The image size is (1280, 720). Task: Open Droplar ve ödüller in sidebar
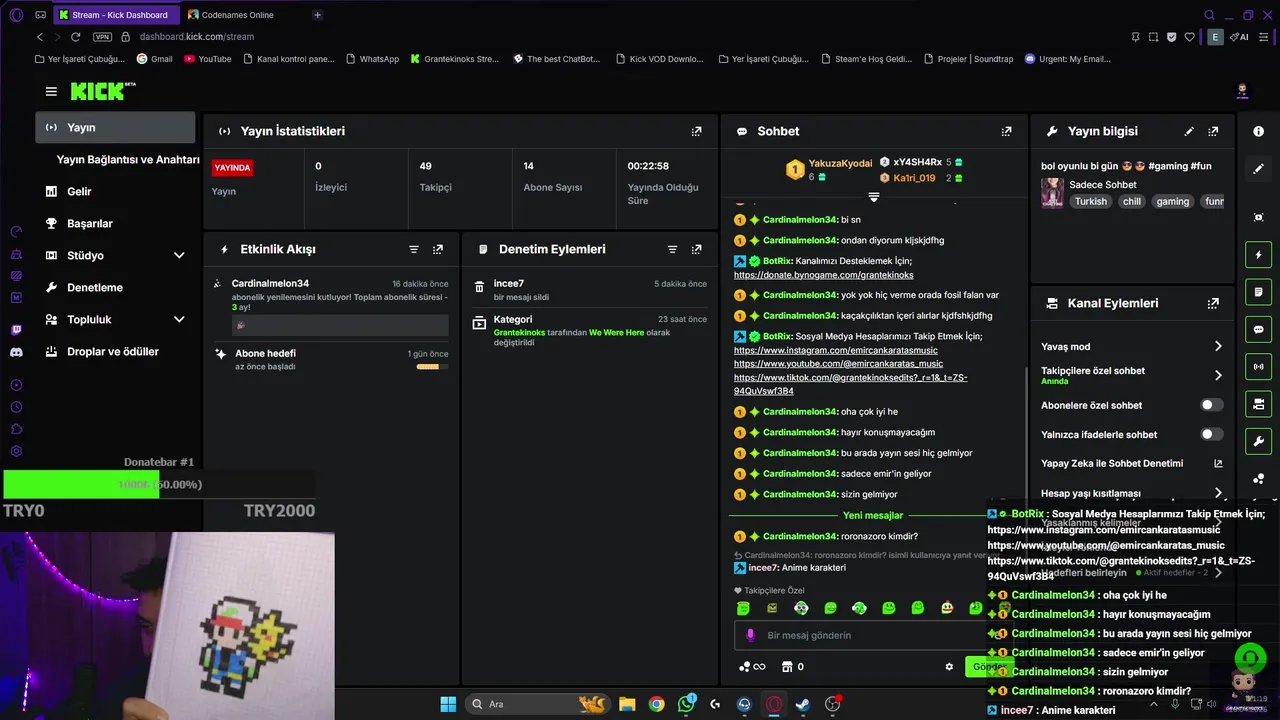click(115, 351)
